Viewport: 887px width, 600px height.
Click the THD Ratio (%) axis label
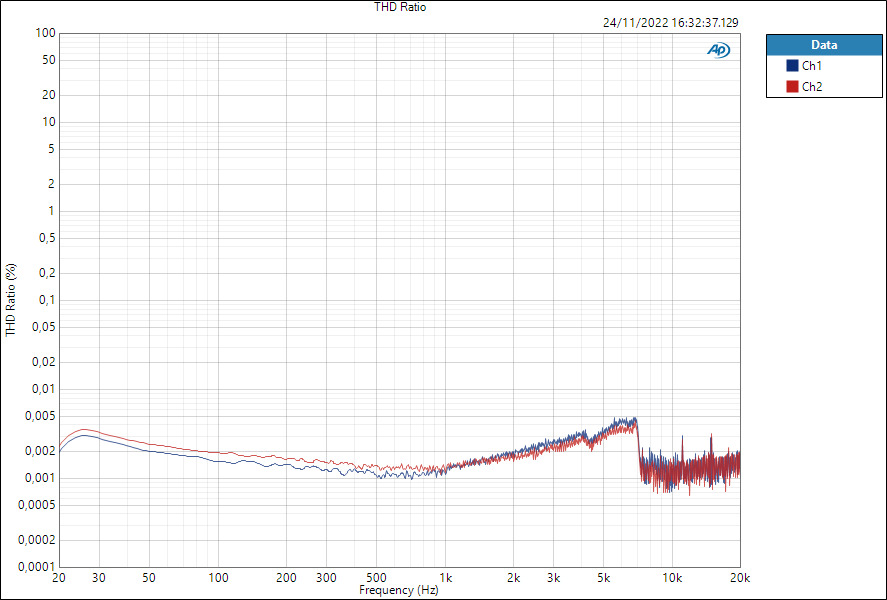tap(9, 296)
